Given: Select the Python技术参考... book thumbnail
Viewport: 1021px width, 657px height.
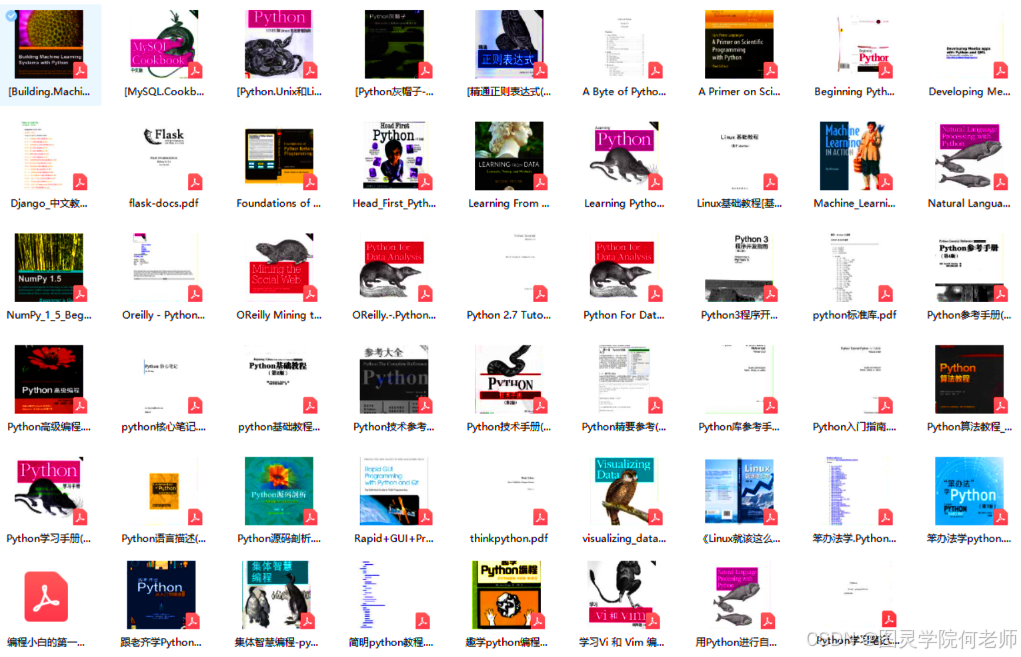Looking at the screenshot, I should [x=394, y=380].
